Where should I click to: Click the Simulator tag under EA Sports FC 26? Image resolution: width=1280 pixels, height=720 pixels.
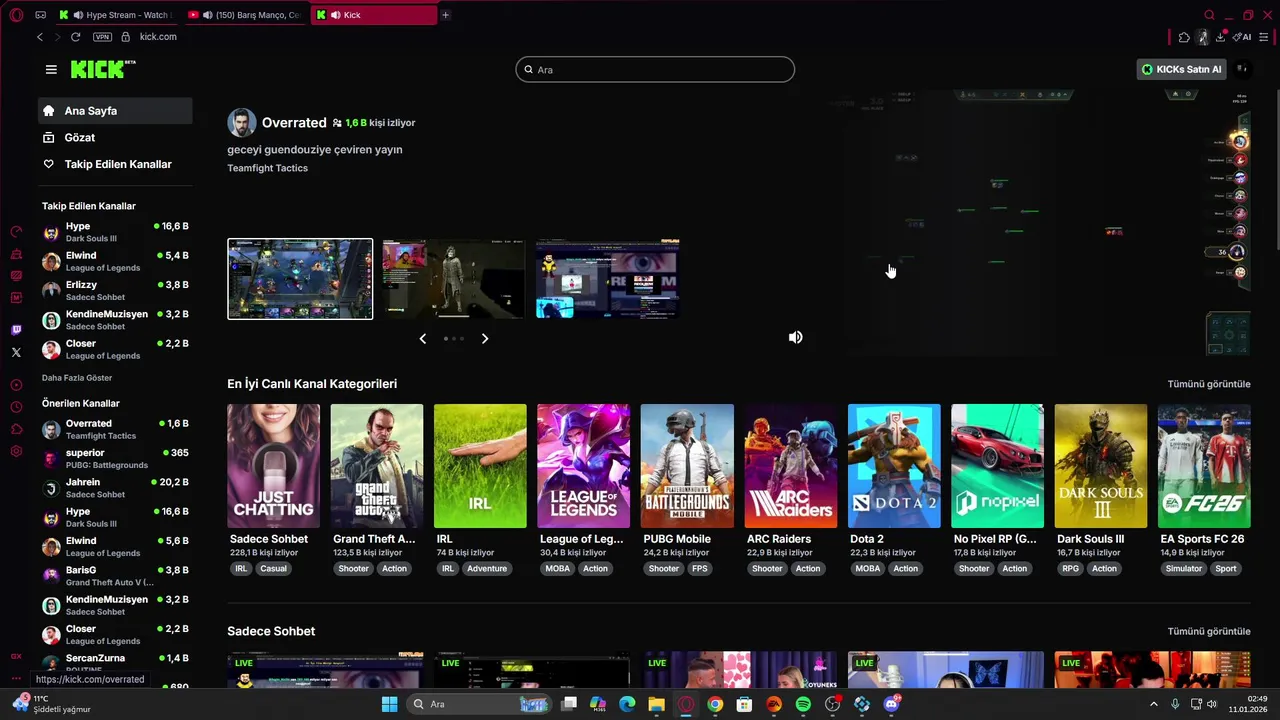(x=1183, y=568)
